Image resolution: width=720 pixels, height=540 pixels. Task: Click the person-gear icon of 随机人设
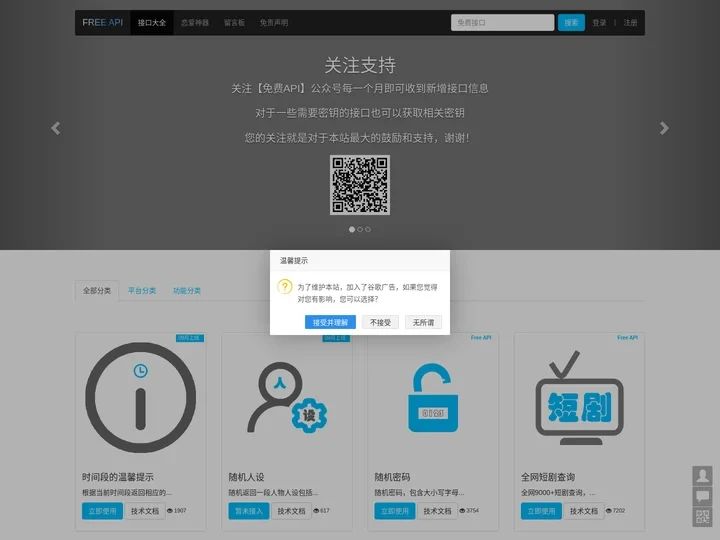click(x=287, y=398)
